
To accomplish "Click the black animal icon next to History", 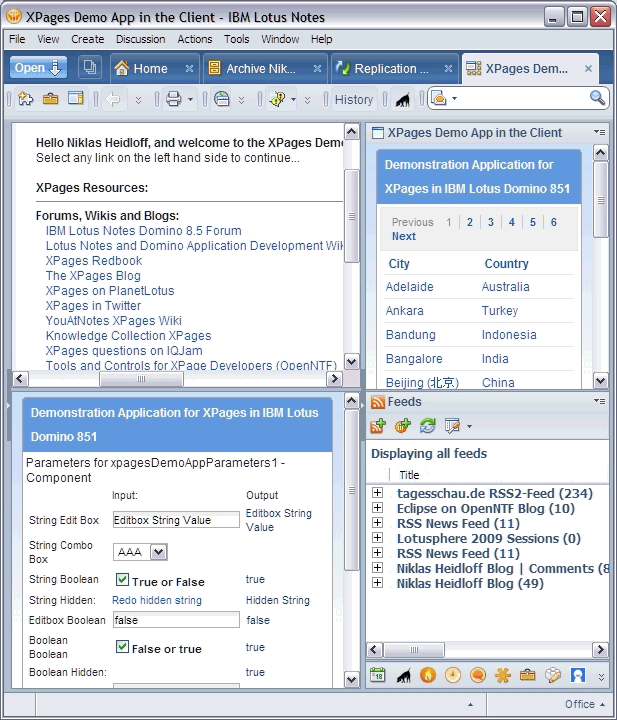I will [403, 100].
